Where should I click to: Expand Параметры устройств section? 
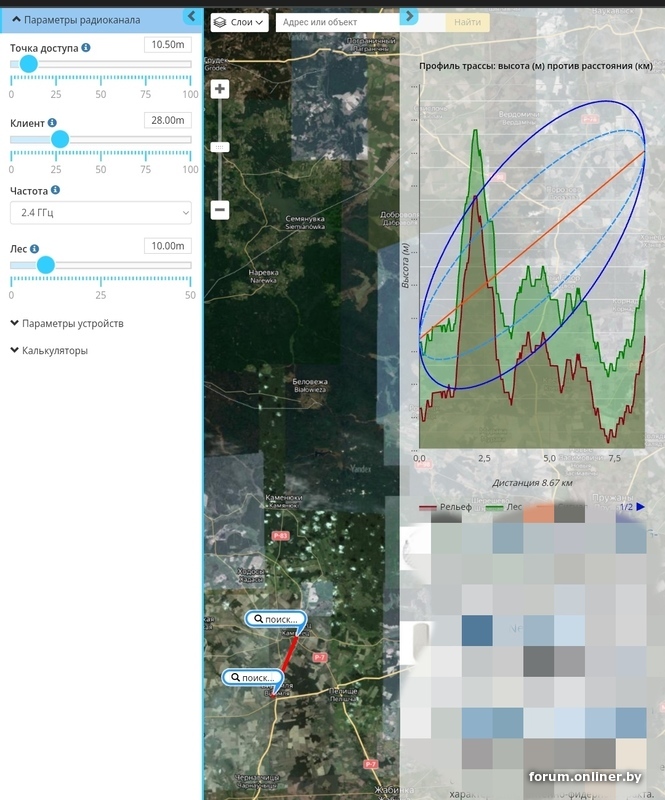click(x=67, y=323)
